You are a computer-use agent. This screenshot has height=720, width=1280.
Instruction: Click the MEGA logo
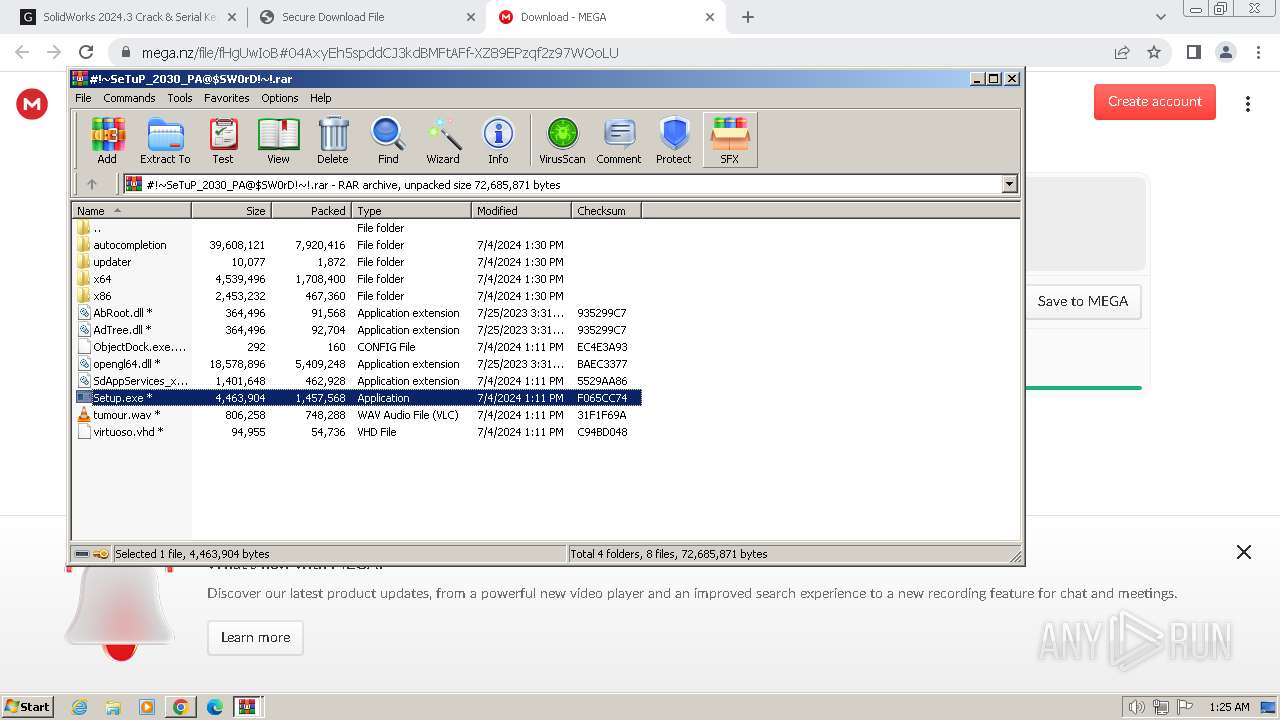32,104
